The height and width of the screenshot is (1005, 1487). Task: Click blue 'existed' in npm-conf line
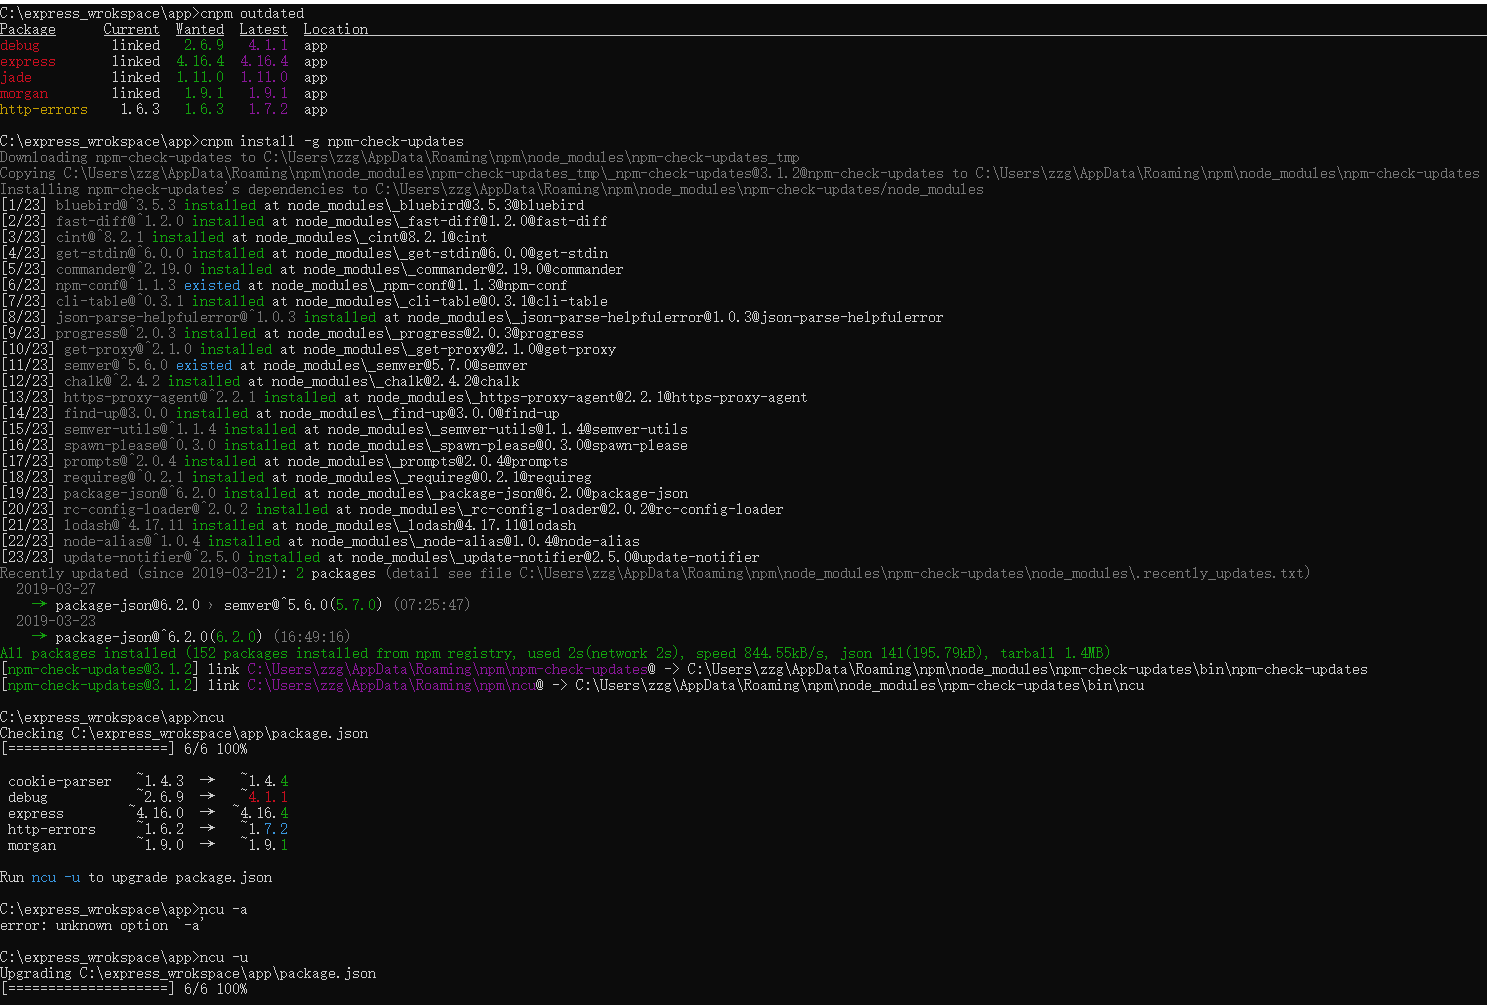click(212, 285)
